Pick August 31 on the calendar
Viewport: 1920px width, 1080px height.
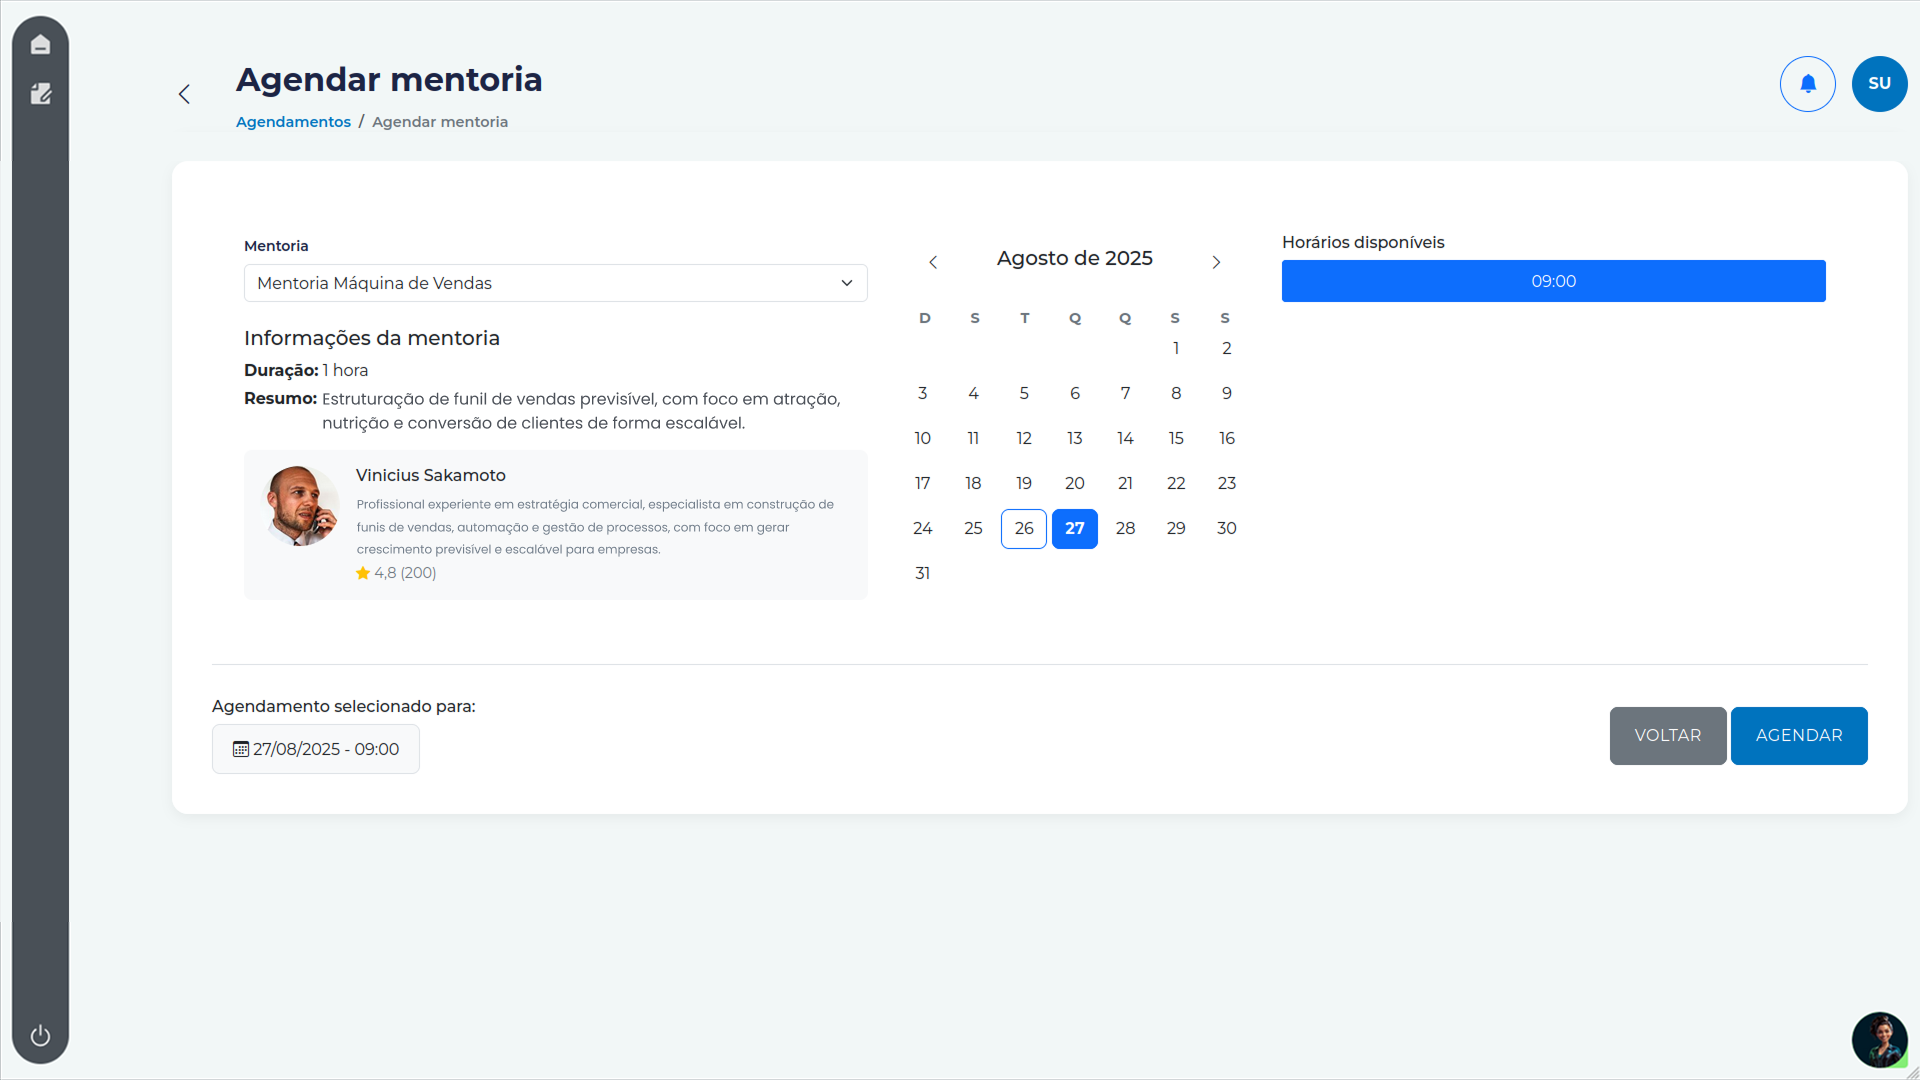pyautogui.click(x=922, y=573)
